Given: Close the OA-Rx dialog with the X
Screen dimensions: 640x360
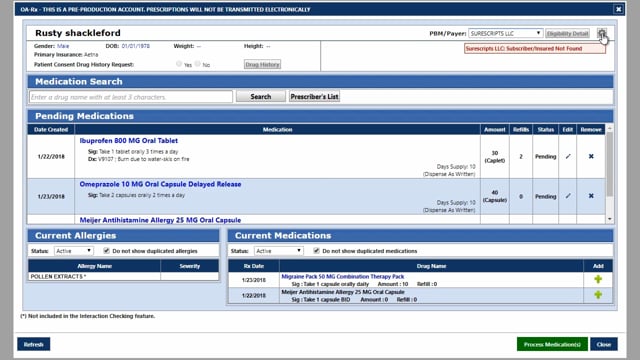Looking at the screenshot, I should click(618, 9).
